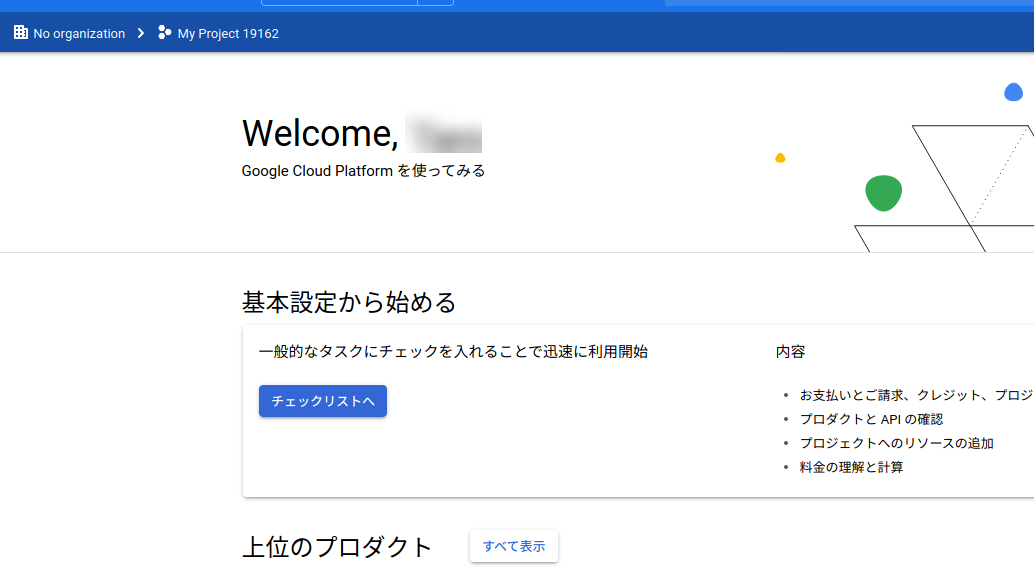Open the project picker via My Project 19162
The image size is (1034, 576).
point(226,33)
